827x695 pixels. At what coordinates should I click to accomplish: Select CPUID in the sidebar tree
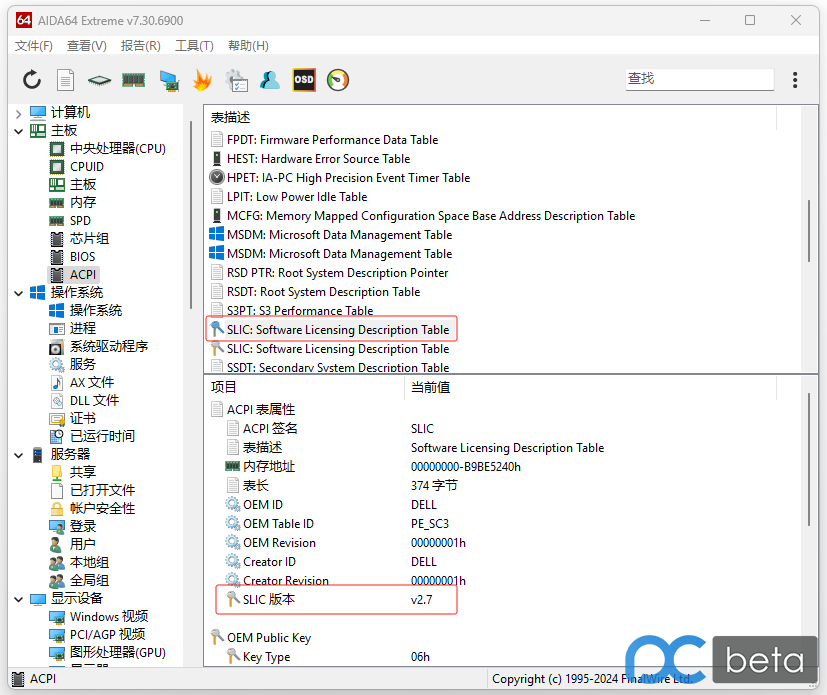click(x=77, y=167)
